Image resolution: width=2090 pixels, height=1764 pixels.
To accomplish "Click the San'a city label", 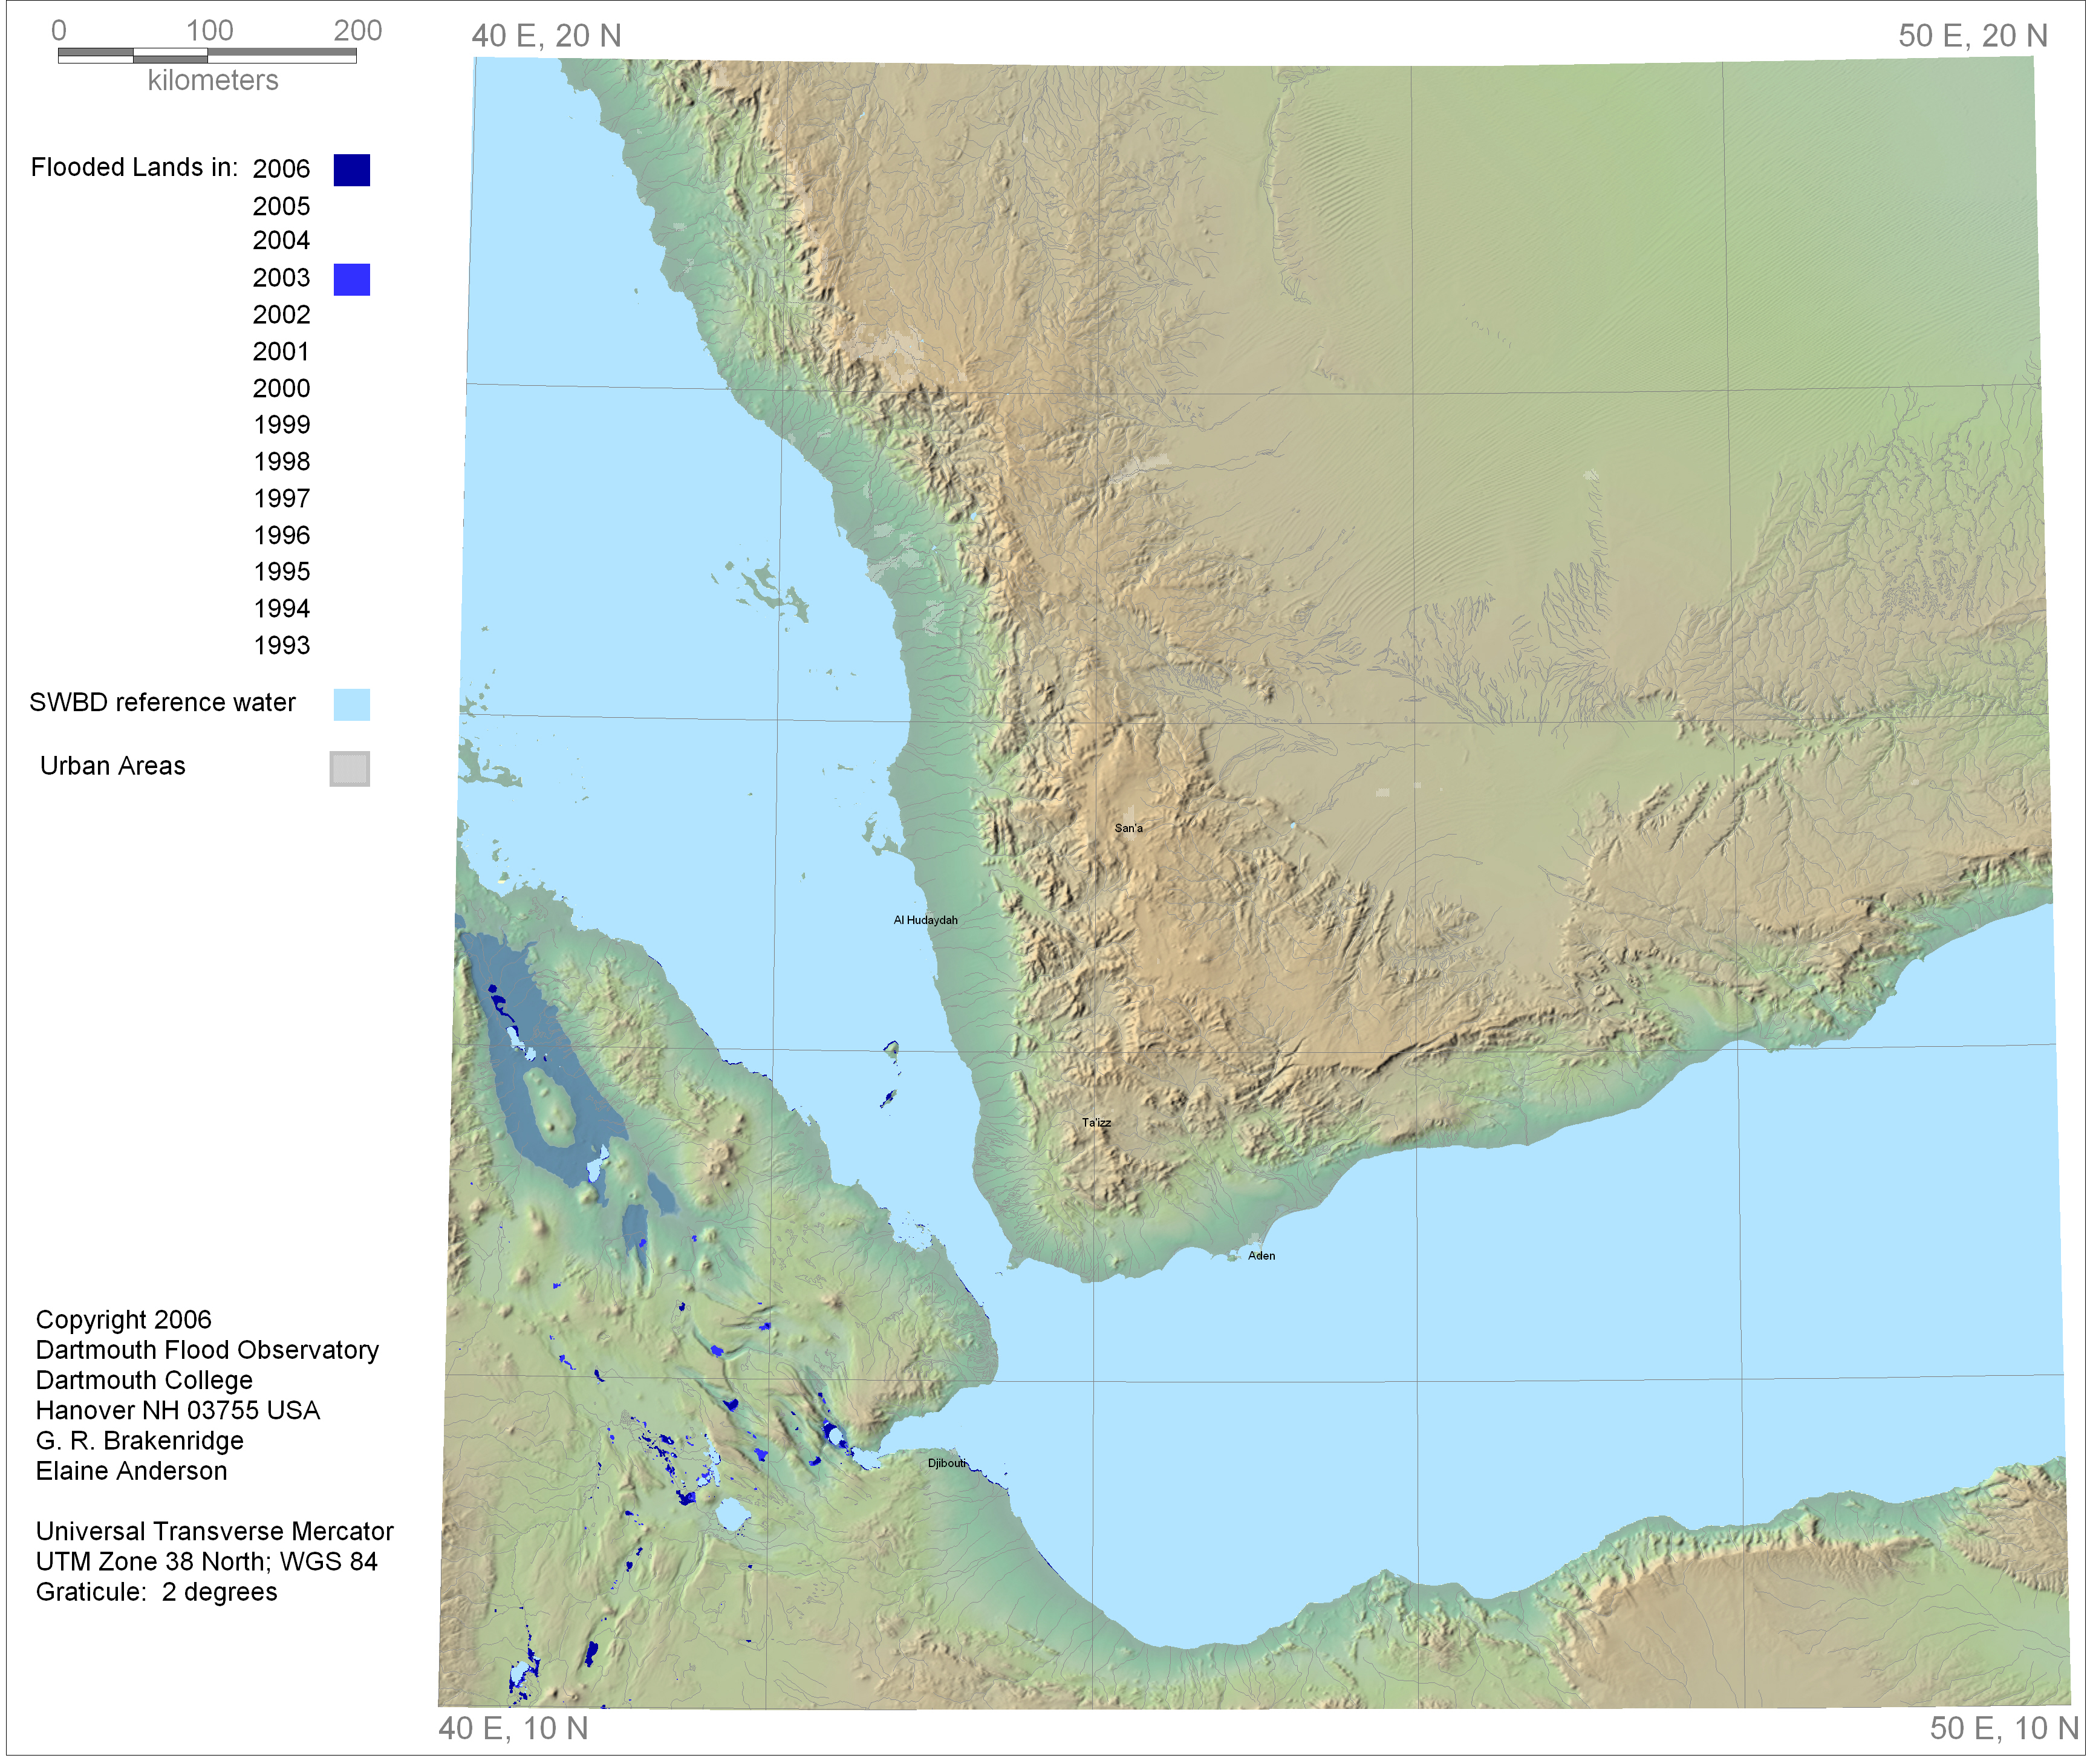I will pyautogui.click(x=1128, y=828).
